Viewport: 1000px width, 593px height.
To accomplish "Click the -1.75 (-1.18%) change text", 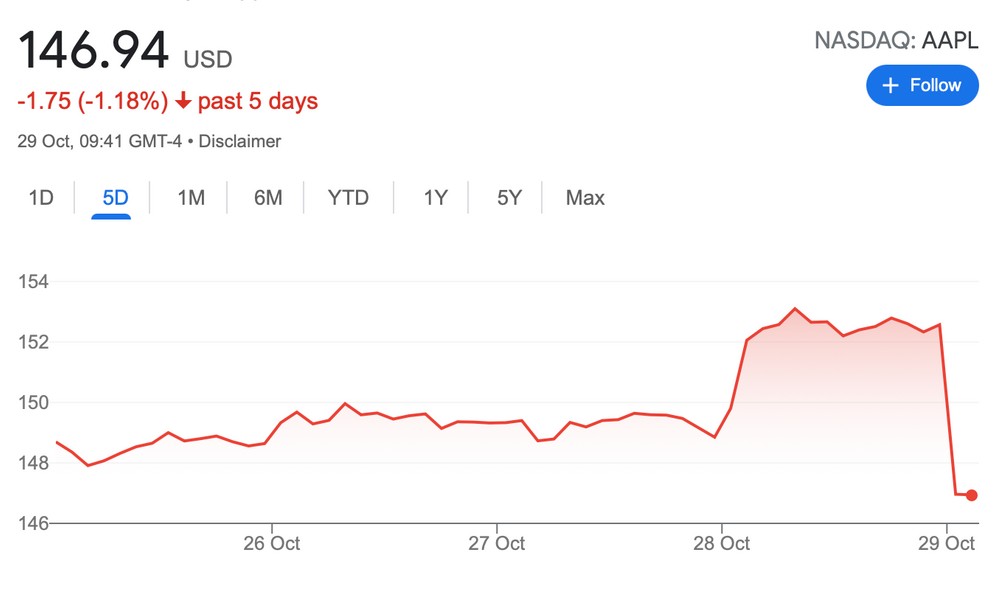I will pyautogui.click(x=92, y=101).
